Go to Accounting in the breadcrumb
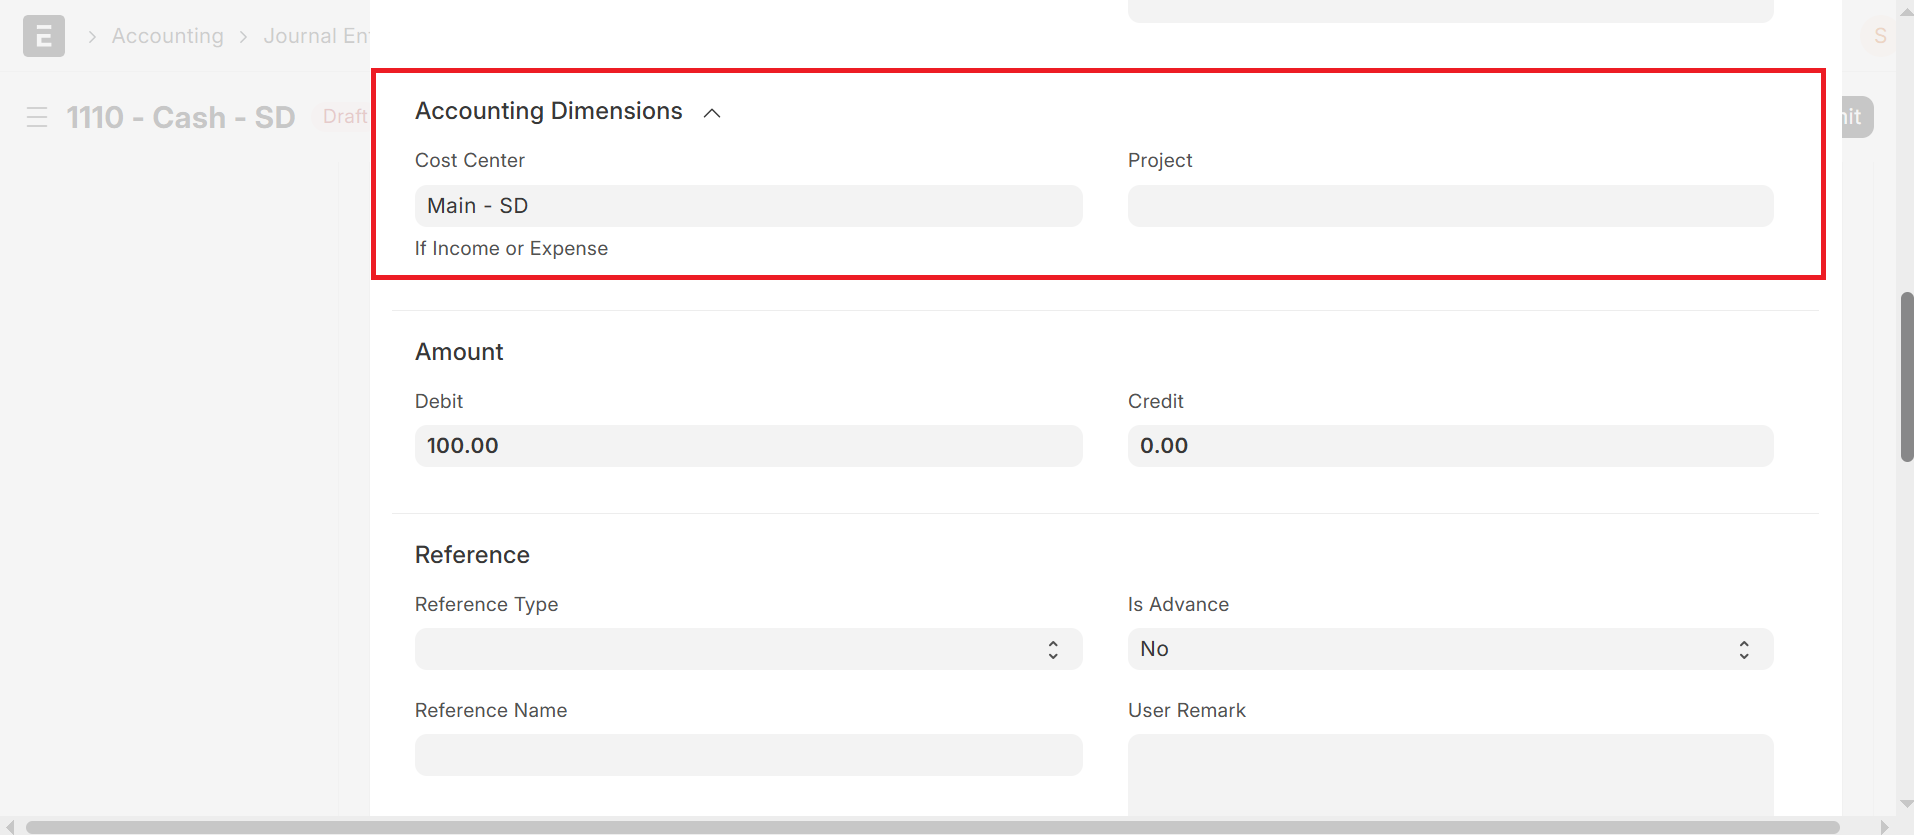Image resolution: width=1914 pixels, height=835 pixels. coord(168,37)
